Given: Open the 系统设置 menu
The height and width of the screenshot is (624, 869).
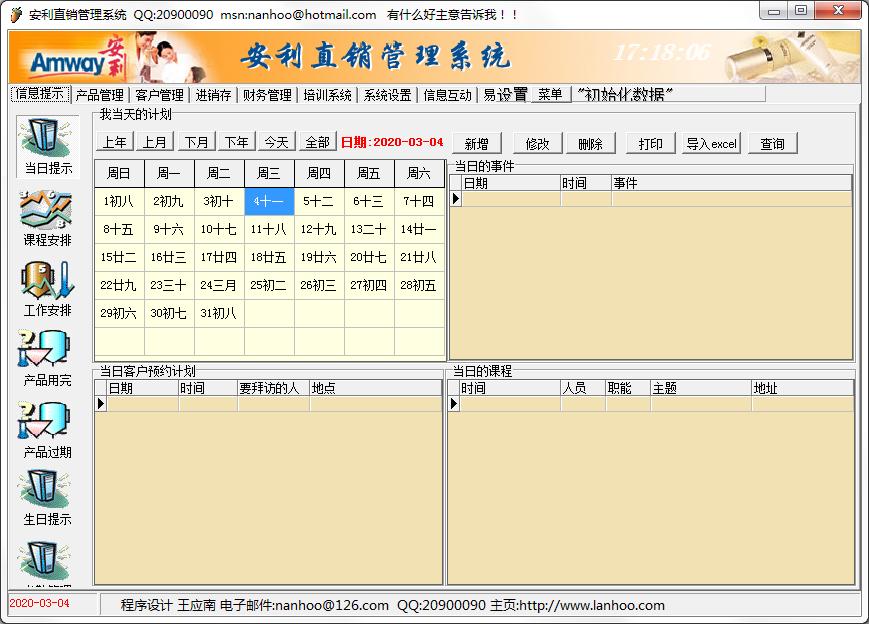Looking at the screenshot, I should [x=387, y=95].
